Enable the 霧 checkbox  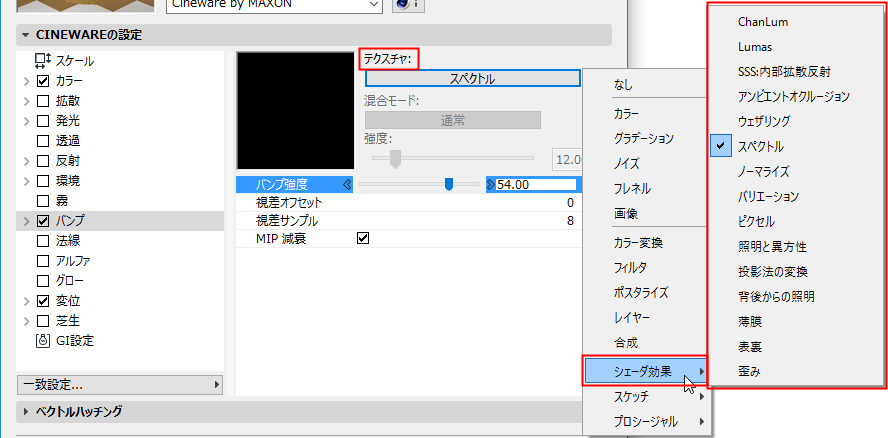coord(43,201)
